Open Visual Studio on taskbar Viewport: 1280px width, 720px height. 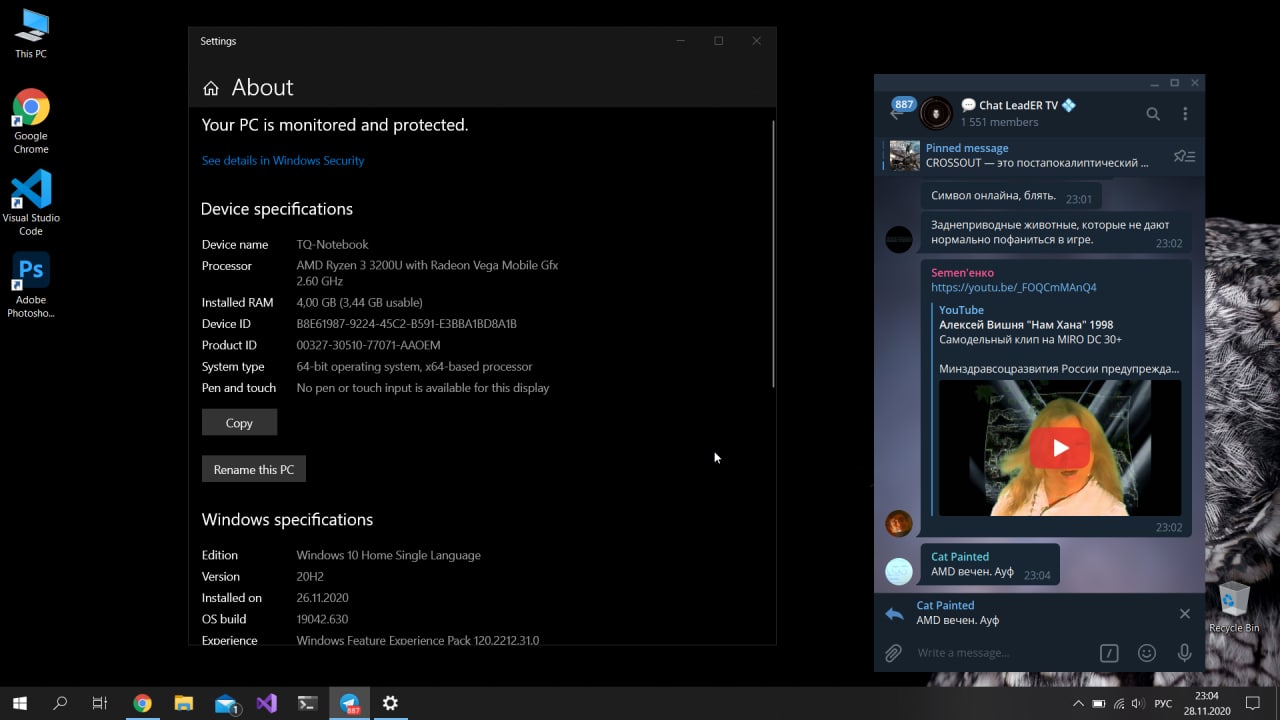pyautogui.click(x=266, y=703)
